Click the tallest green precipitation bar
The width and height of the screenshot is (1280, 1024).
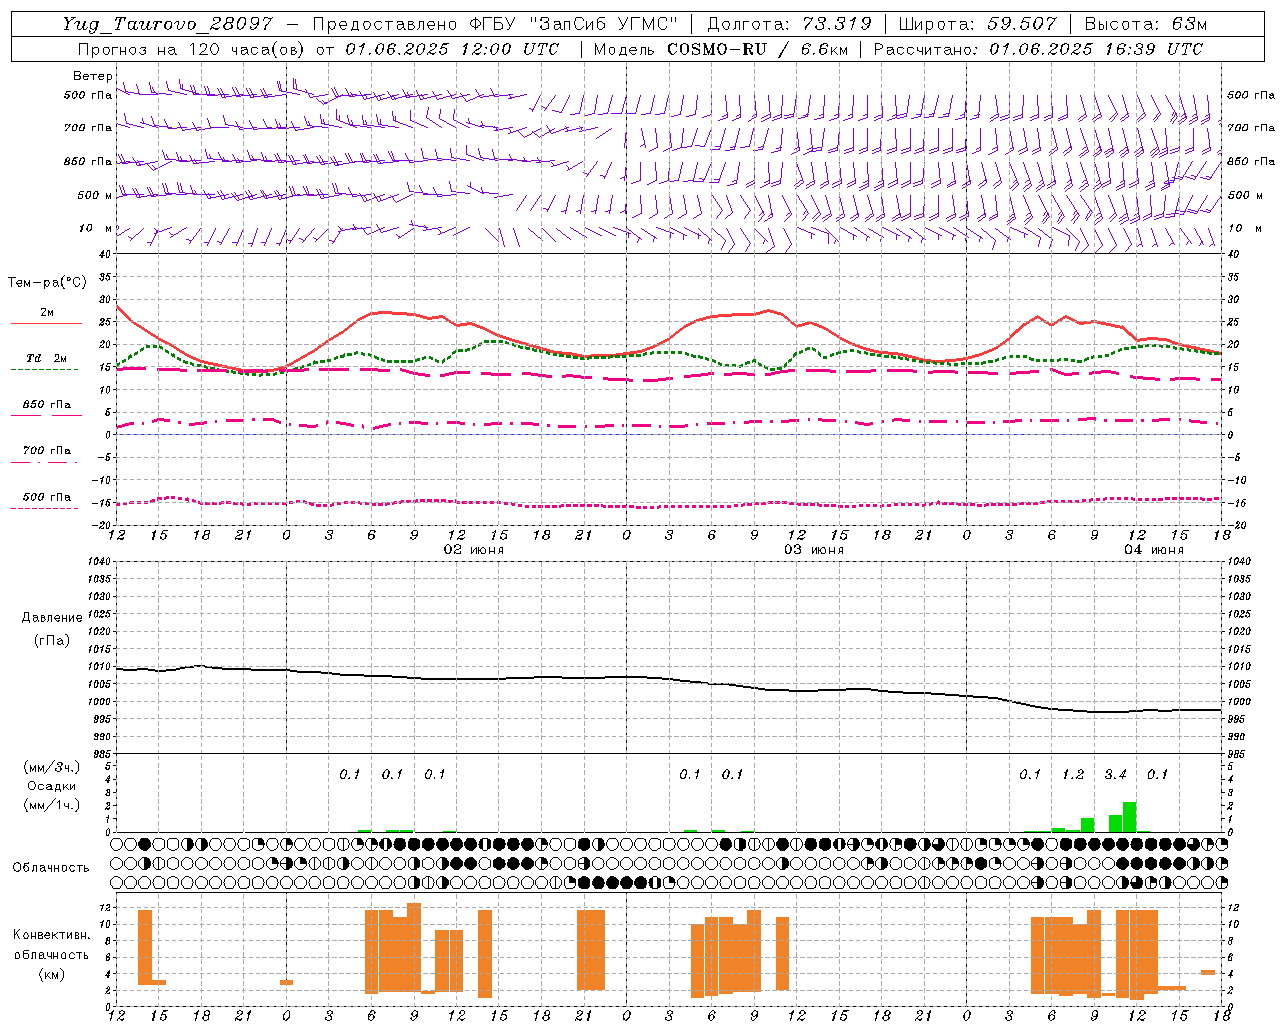[1129, 817]
